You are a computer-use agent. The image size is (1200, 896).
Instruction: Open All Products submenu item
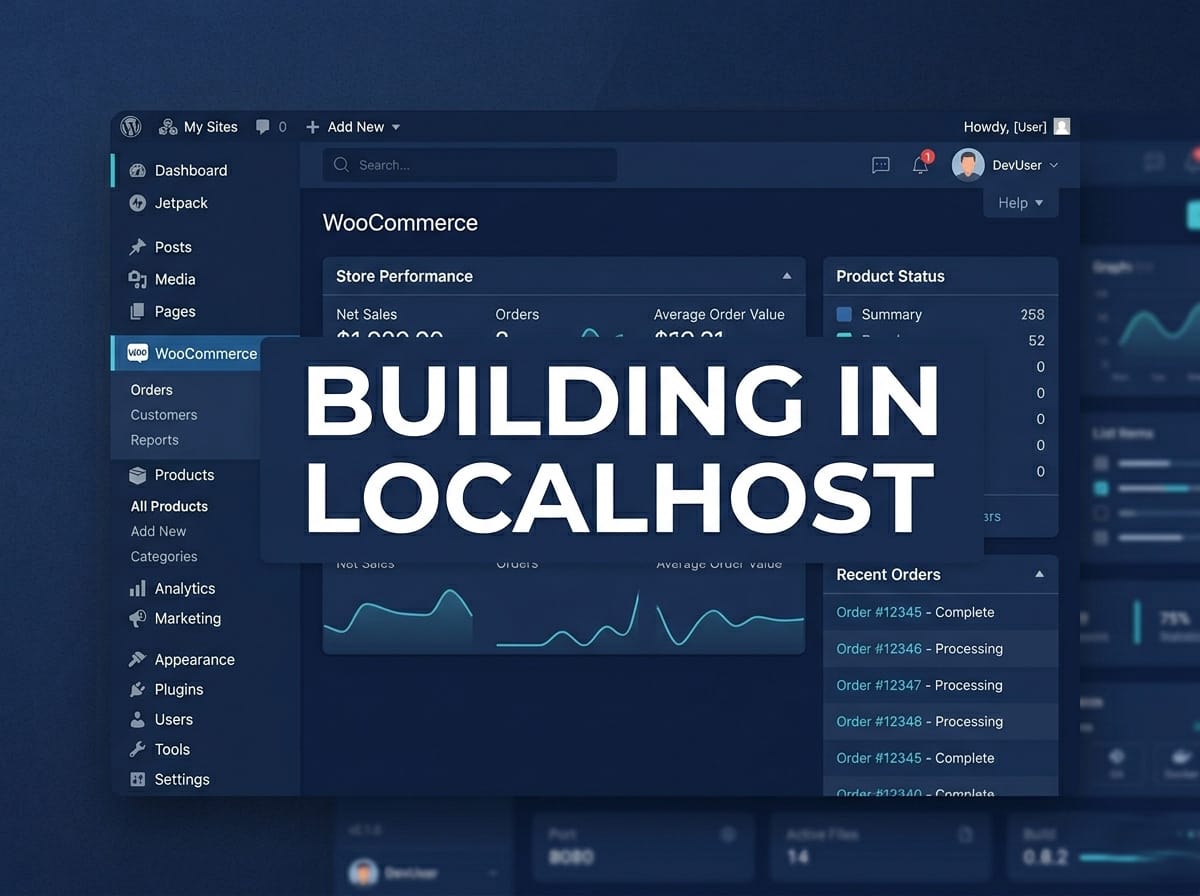pos(169,506)
